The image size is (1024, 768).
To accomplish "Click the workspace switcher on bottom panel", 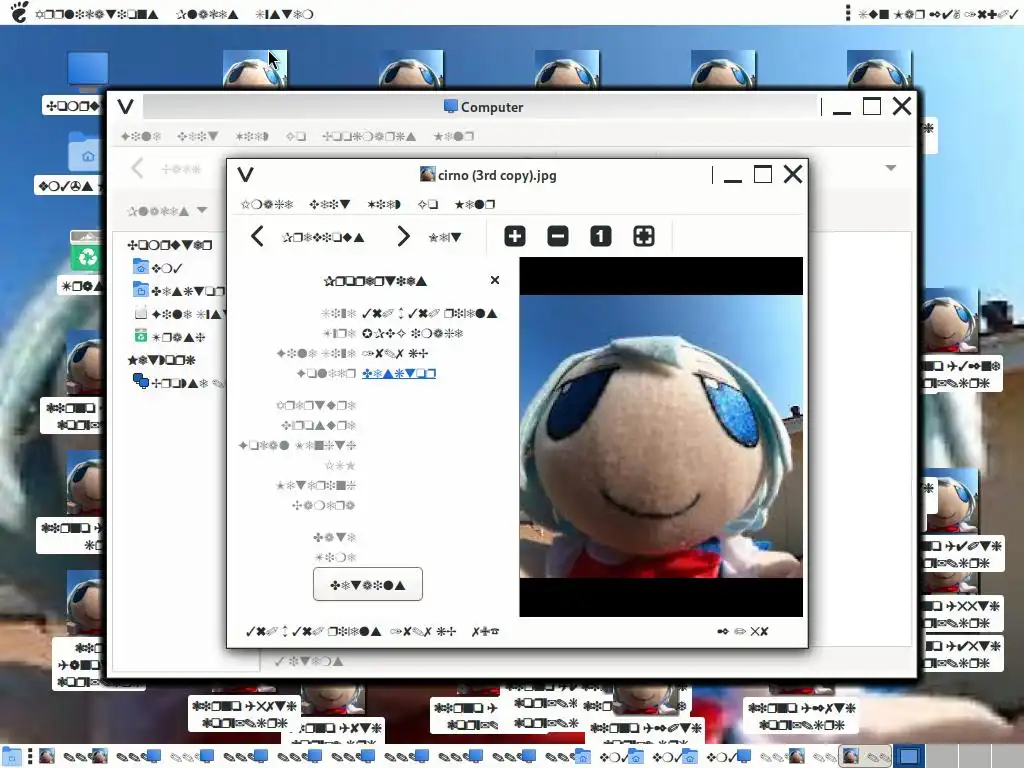I will pyautogui.click(x=957, y=756).
